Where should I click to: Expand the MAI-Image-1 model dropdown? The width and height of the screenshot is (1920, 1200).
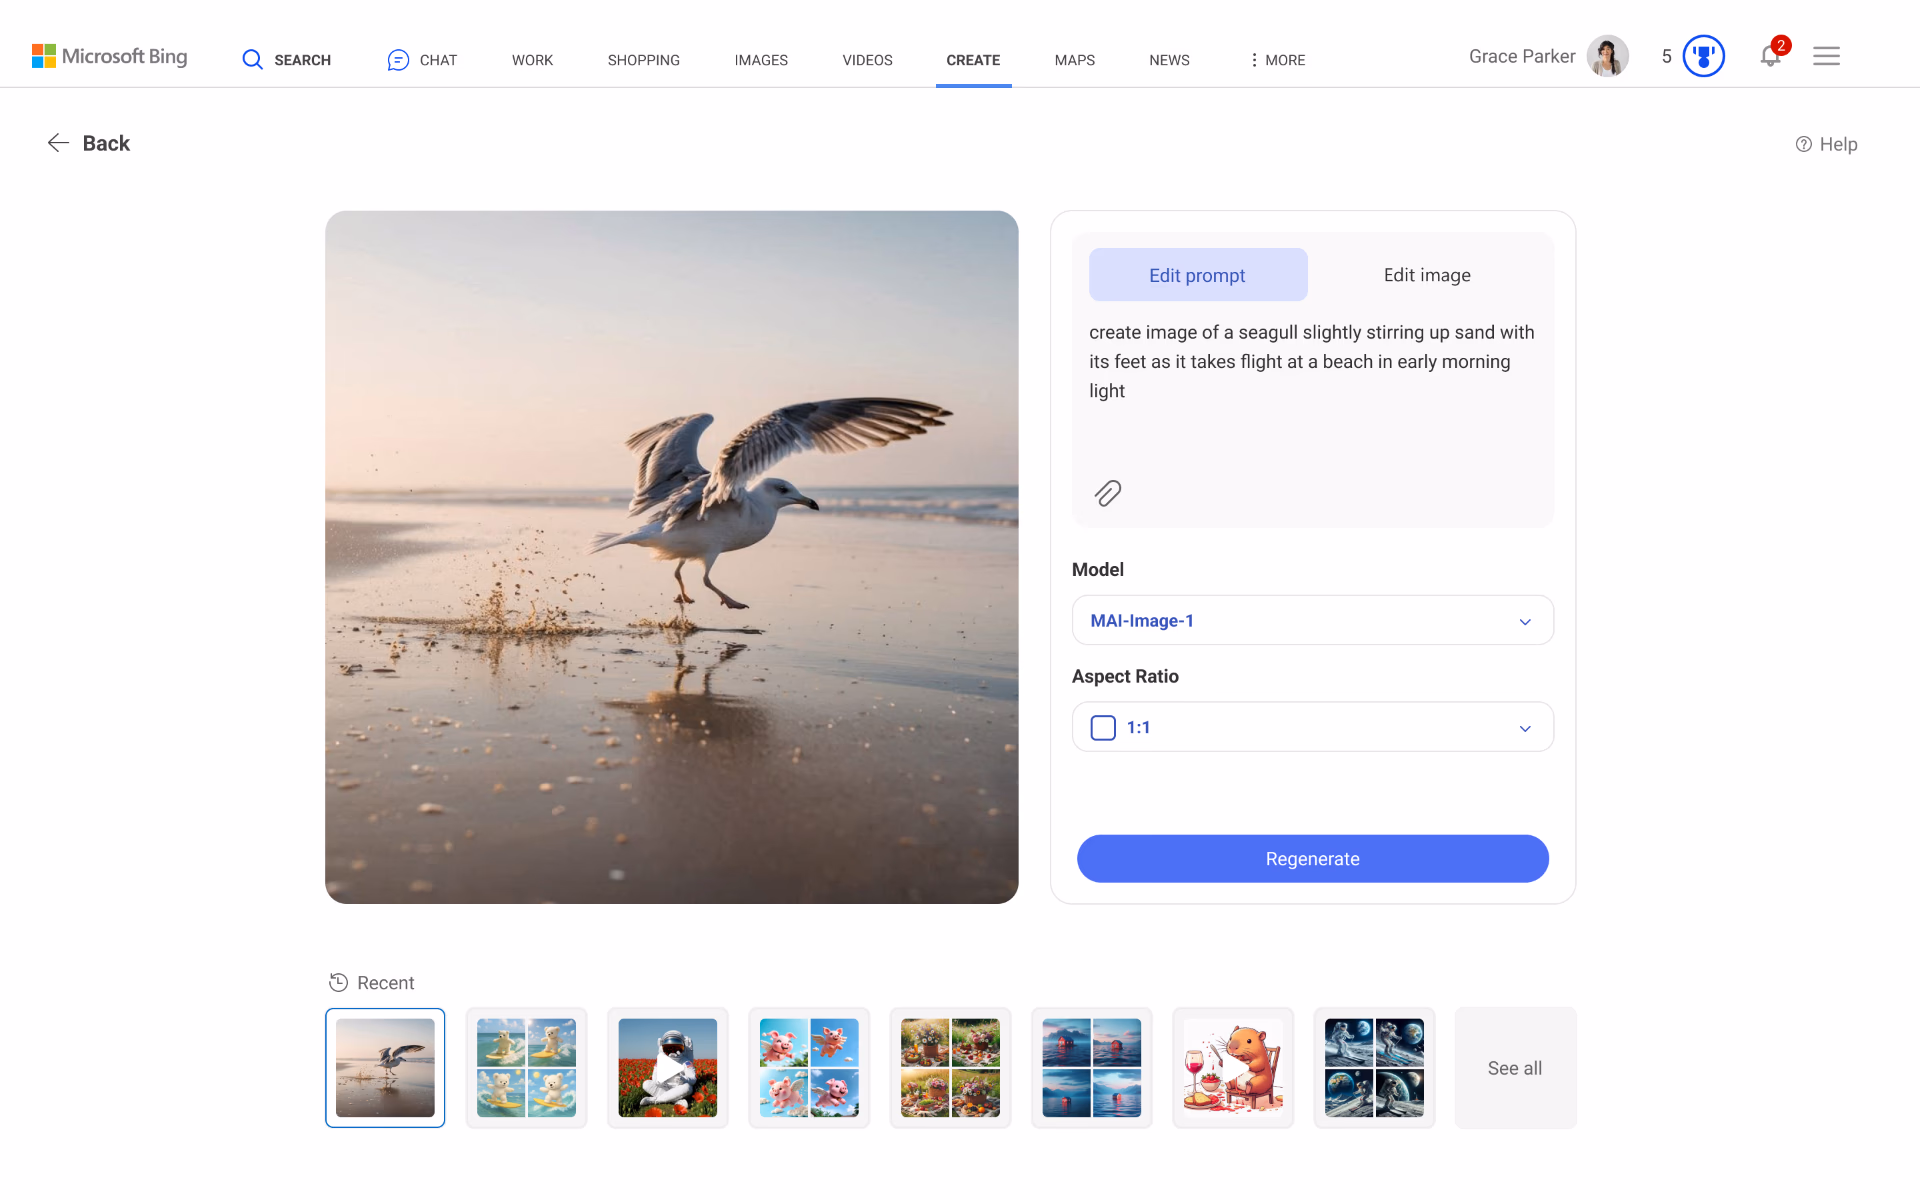1312,621
